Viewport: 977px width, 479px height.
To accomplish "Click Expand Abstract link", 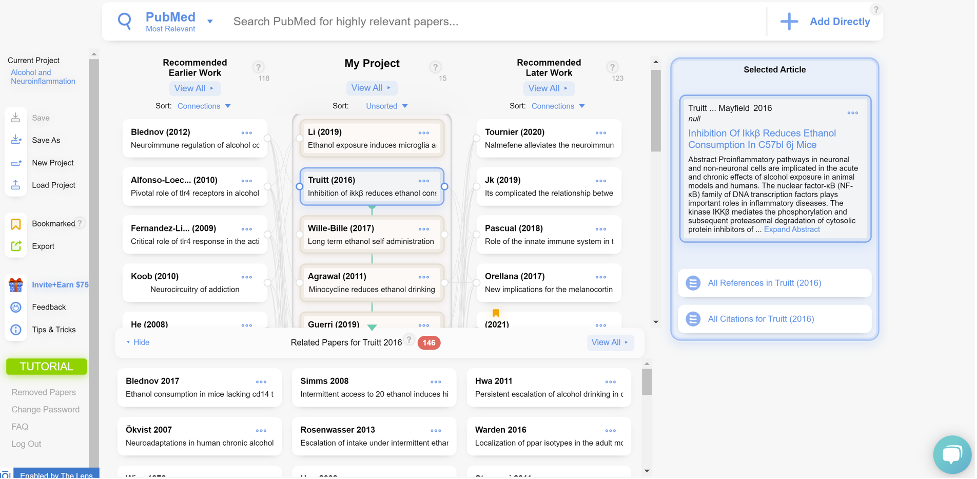I will pos(791,230).
